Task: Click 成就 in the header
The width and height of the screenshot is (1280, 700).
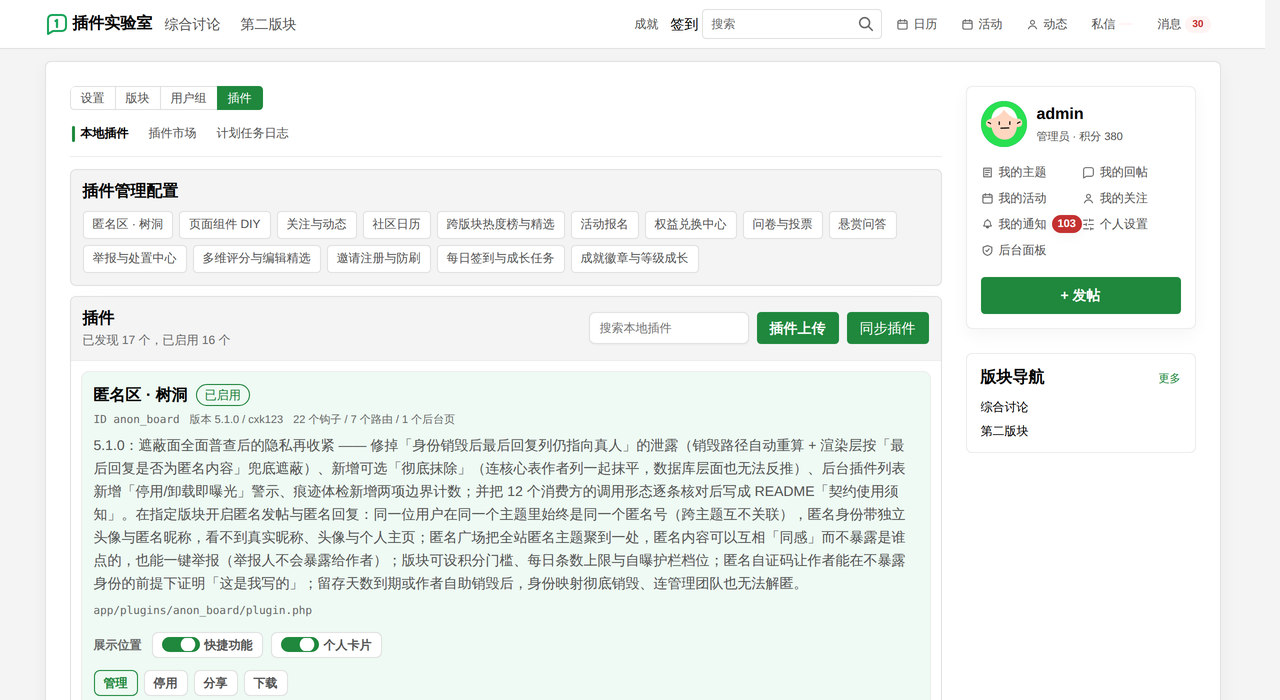Action: pos(646,24)
